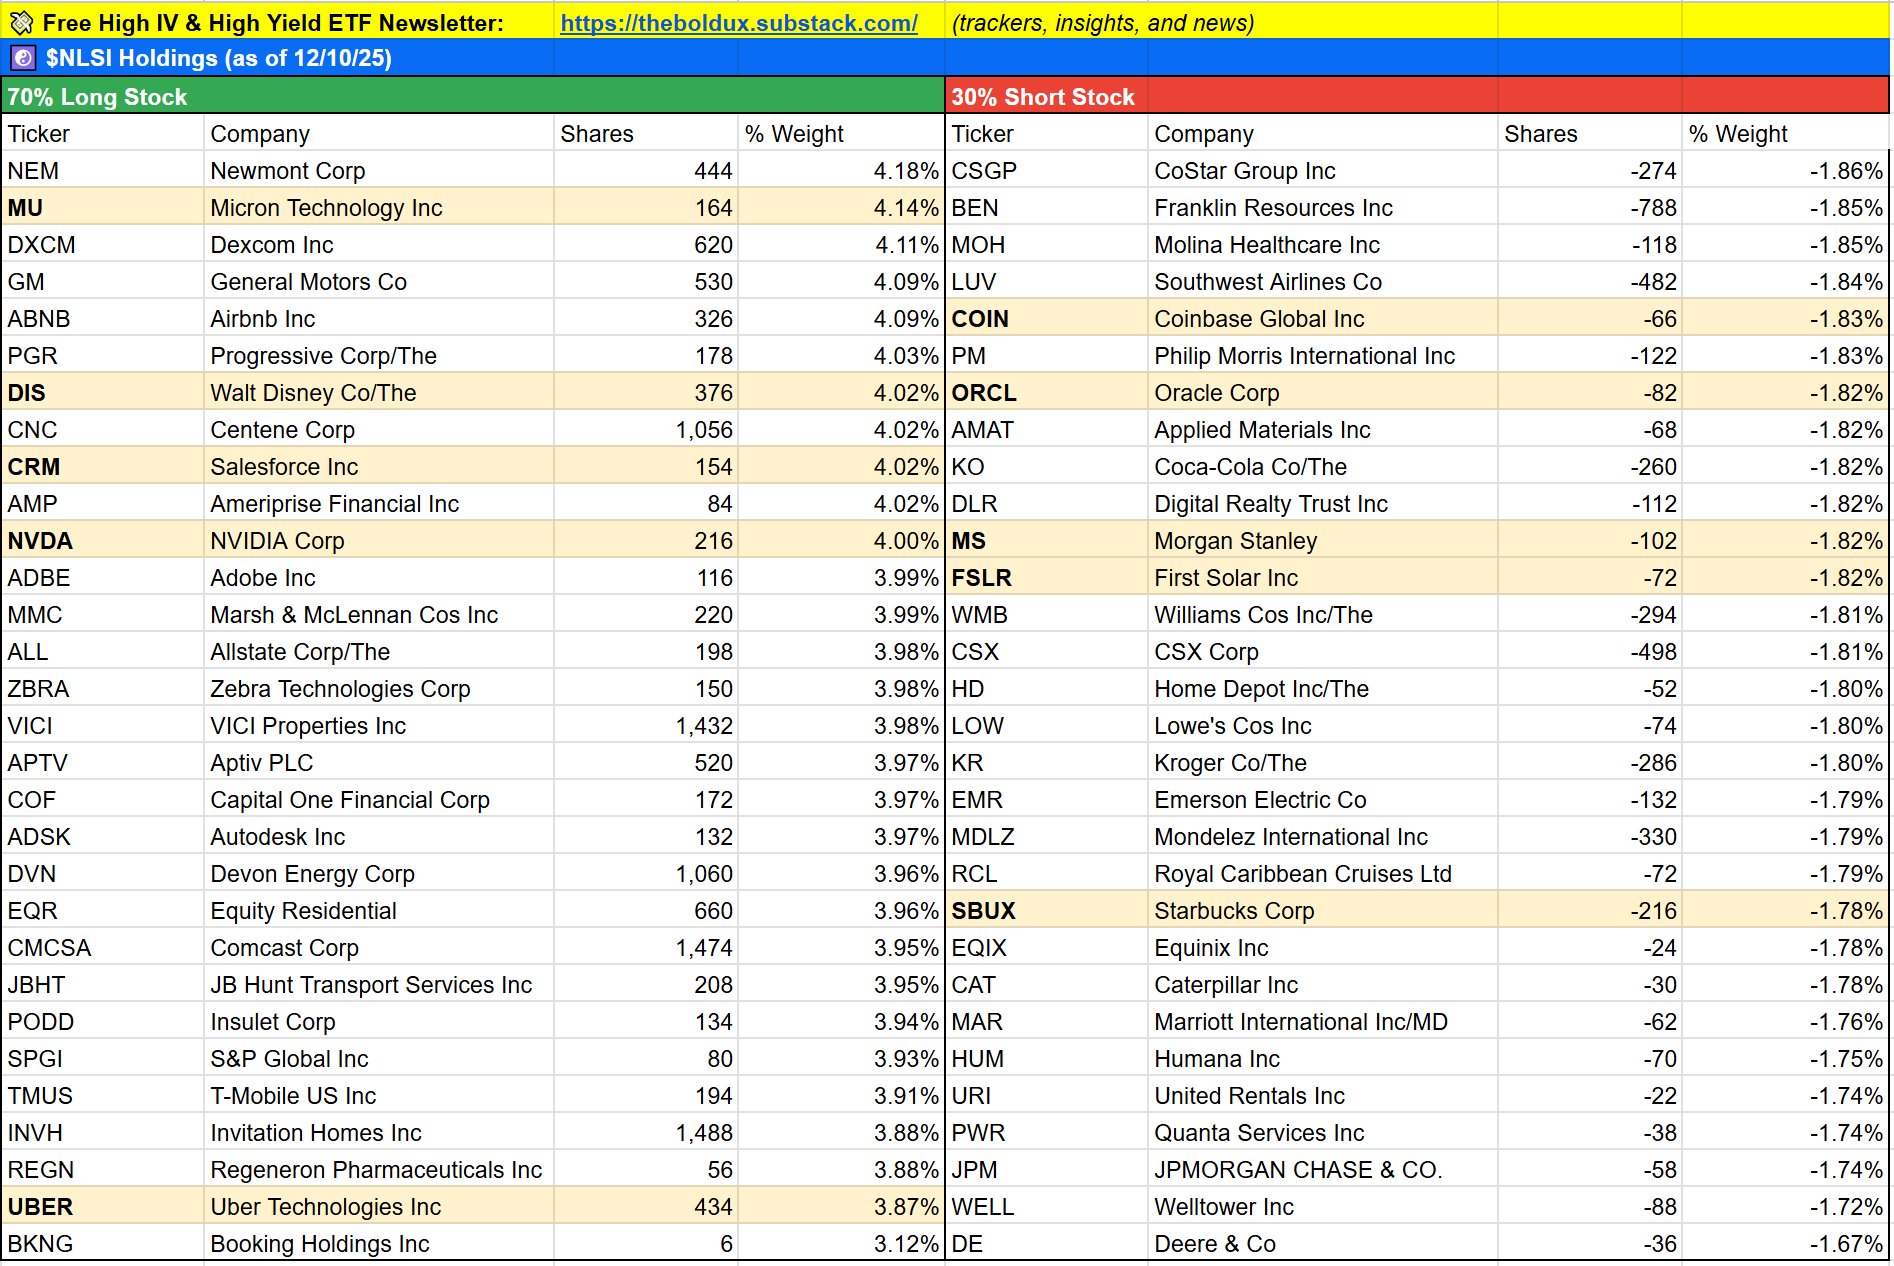Select the Welltower Inc cell
Screen dimensions: 1894x1266
(1323, 1207)
